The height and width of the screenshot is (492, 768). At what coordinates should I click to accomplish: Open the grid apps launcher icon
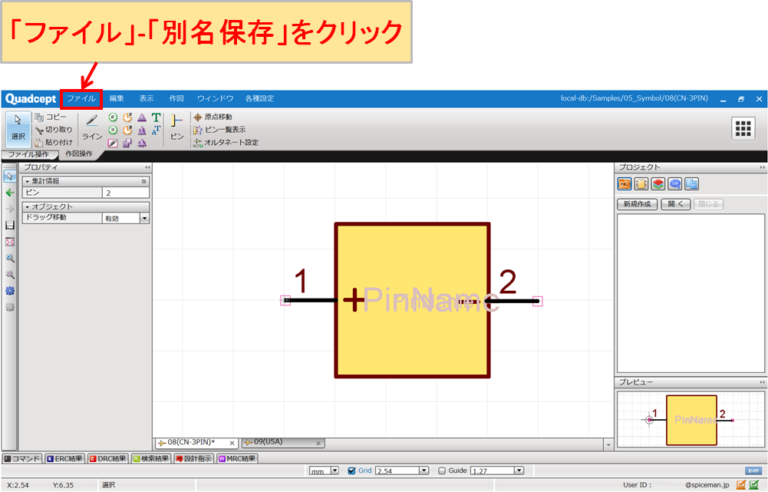pyautogui.click(x=742, y=128)
